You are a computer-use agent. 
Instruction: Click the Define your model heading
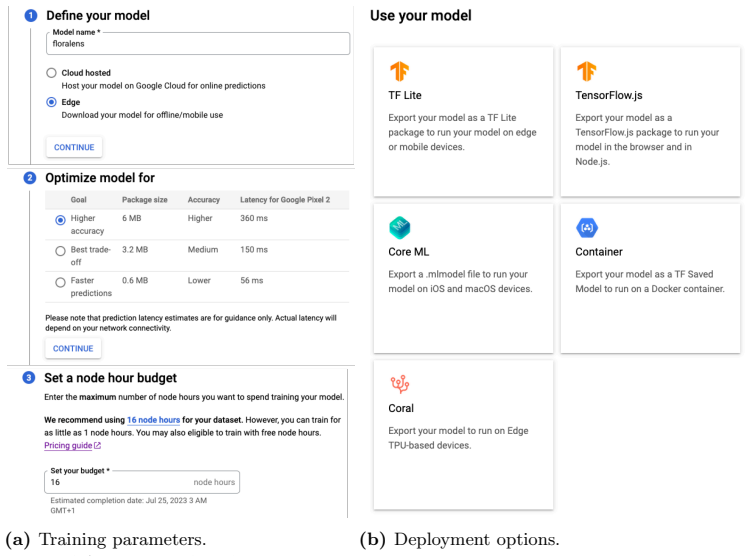(98, 16)
